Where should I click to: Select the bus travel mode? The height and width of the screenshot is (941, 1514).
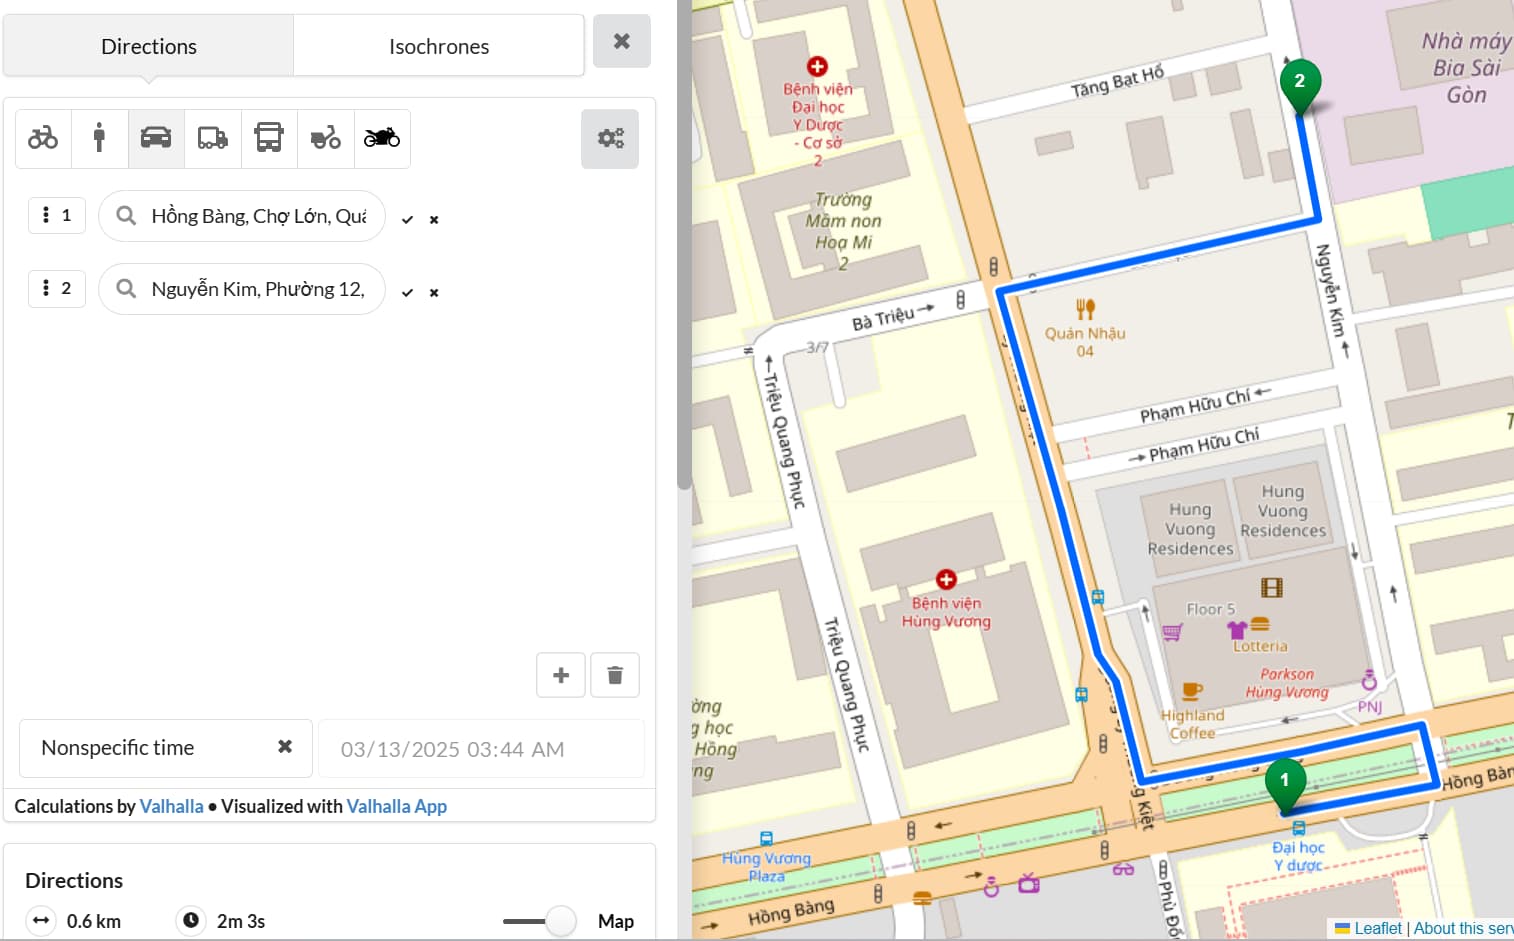click(x=269, y=138)
